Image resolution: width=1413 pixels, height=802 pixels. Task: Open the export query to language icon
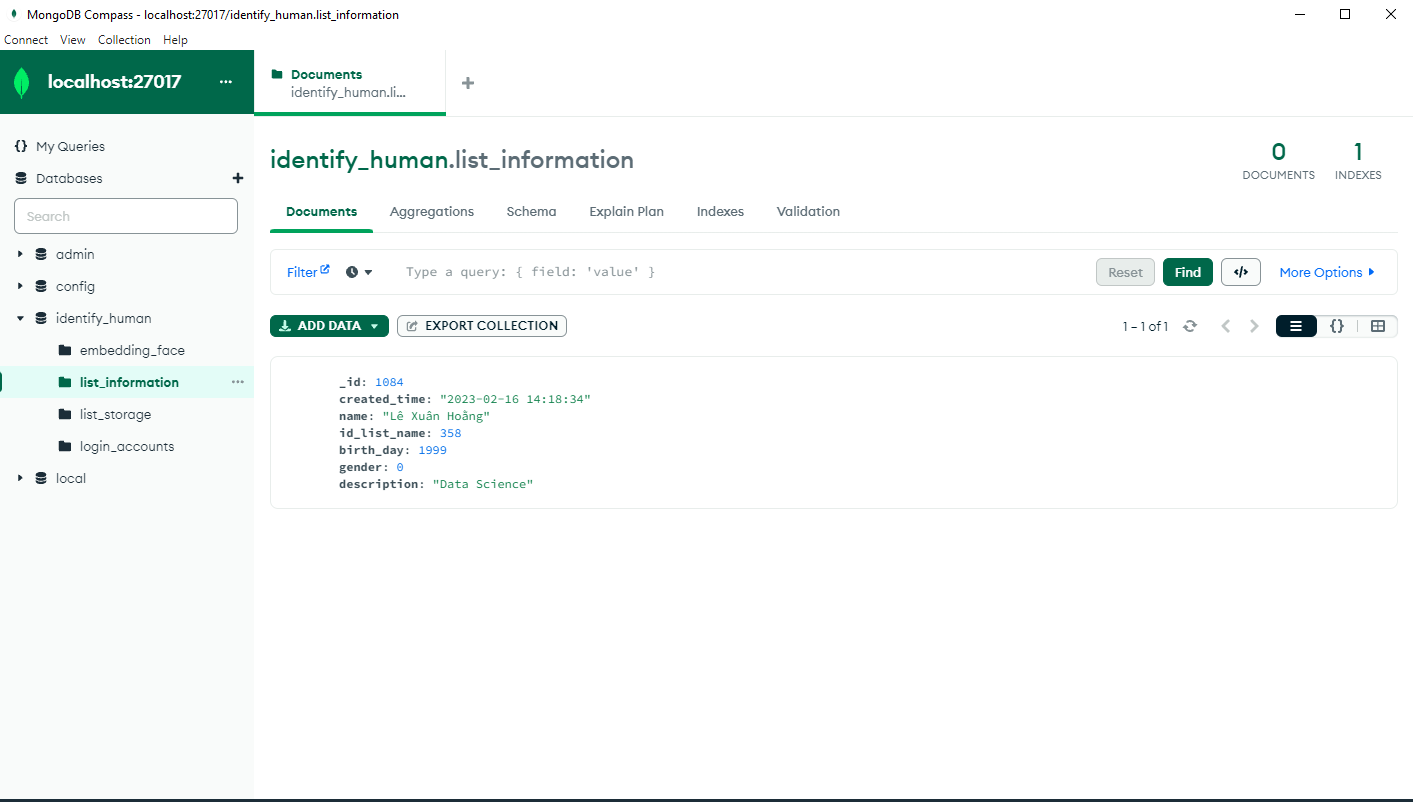(x=1240, y=271)
